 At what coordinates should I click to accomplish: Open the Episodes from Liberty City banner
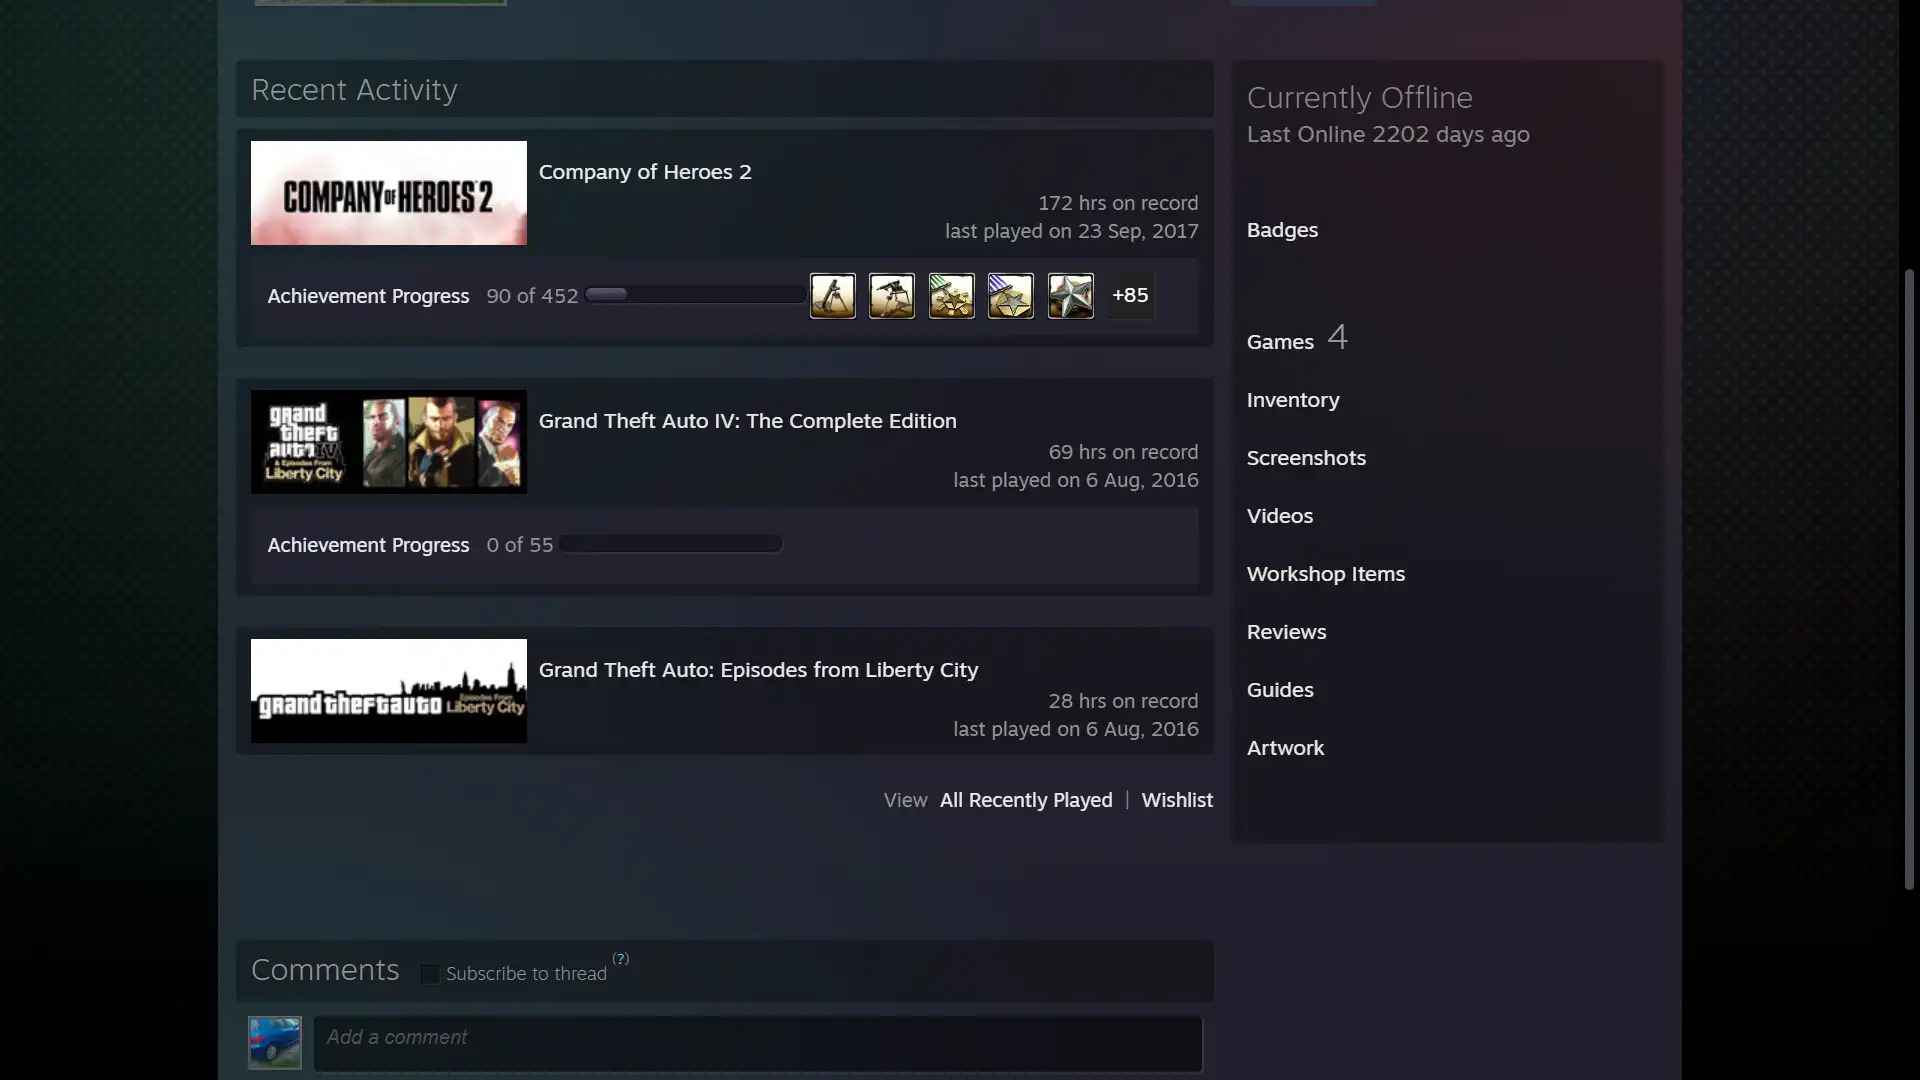[x=389, y=691]
